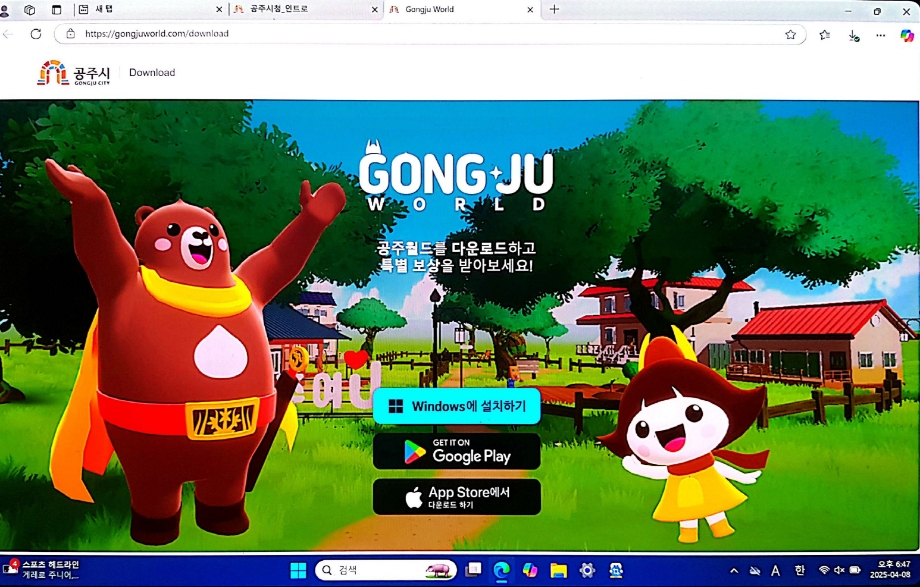Open the App Store download badge
Viewport: 920px width, 587px height.
[456, 497]
